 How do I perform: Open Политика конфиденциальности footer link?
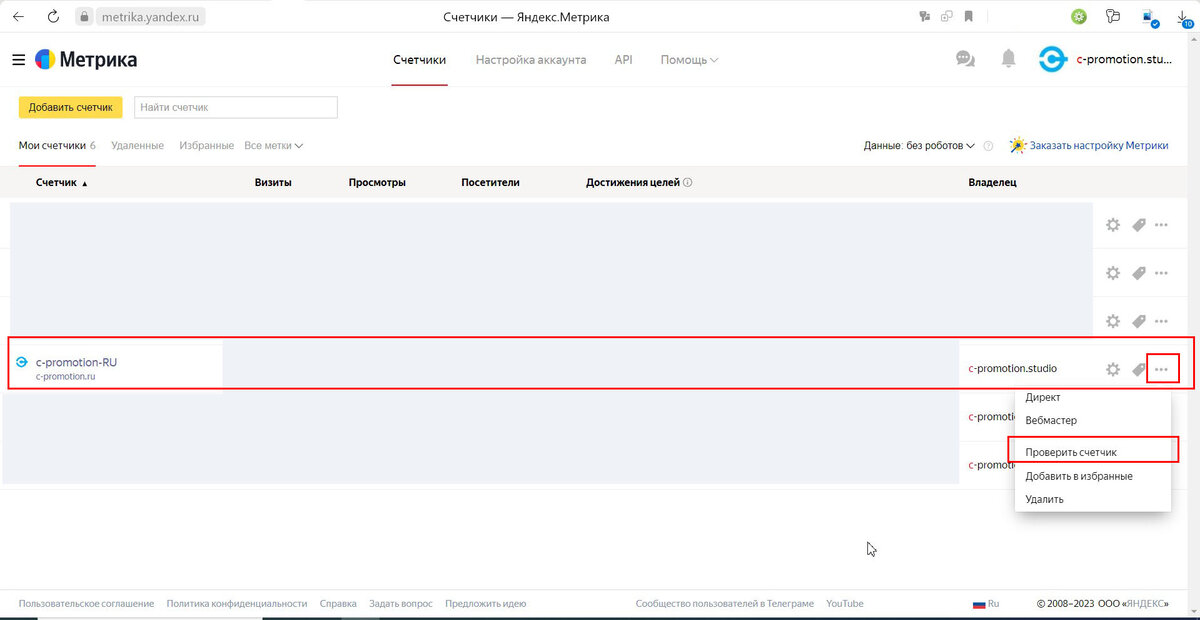pos(237,604)
